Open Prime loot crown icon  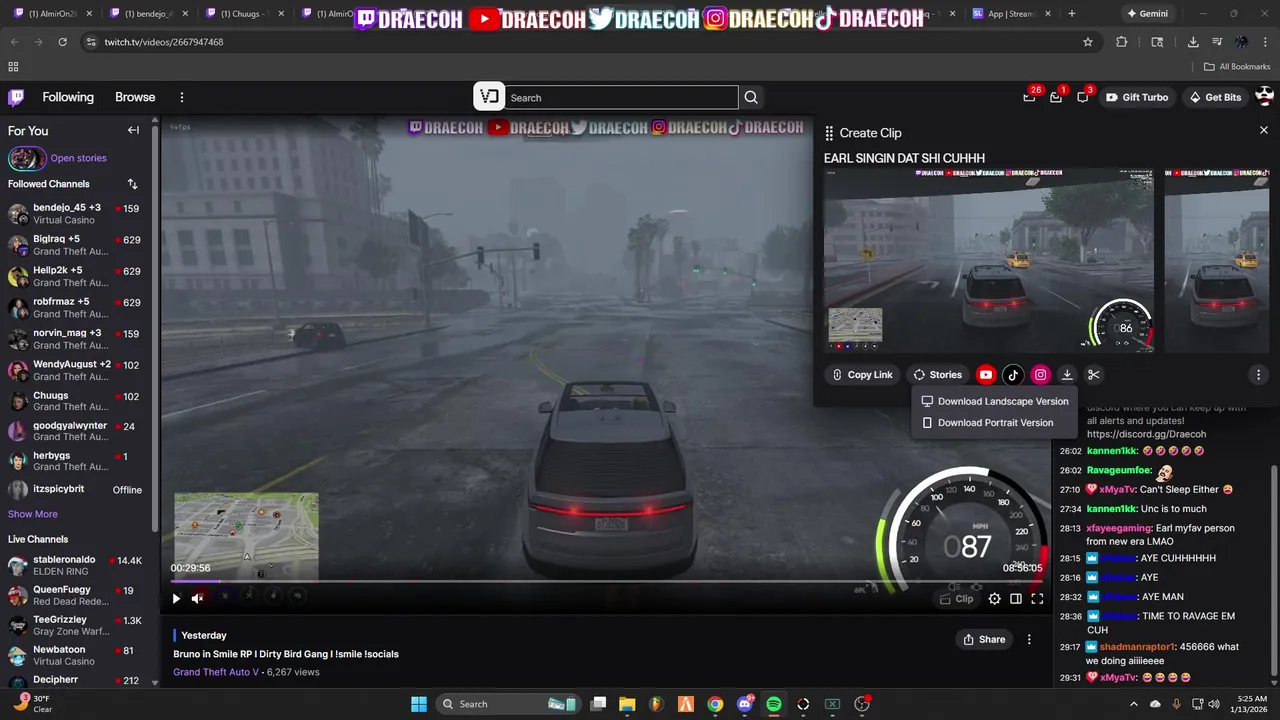(1030, 97)
